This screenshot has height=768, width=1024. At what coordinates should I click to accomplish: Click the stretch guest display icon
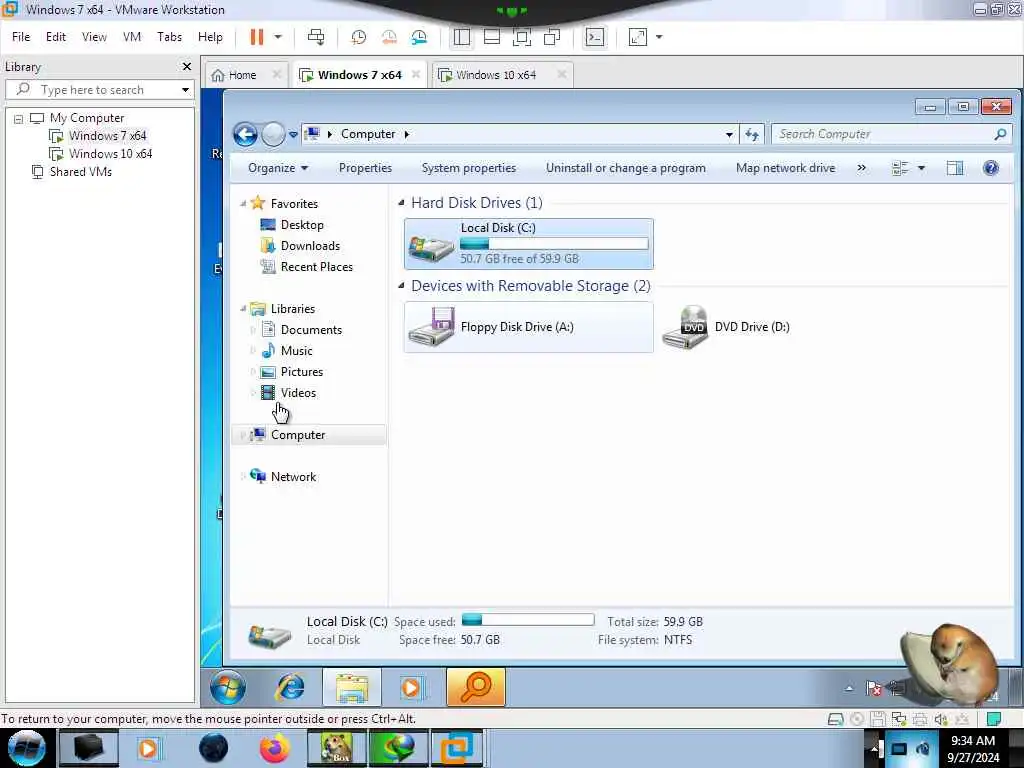tap(637, 37)
